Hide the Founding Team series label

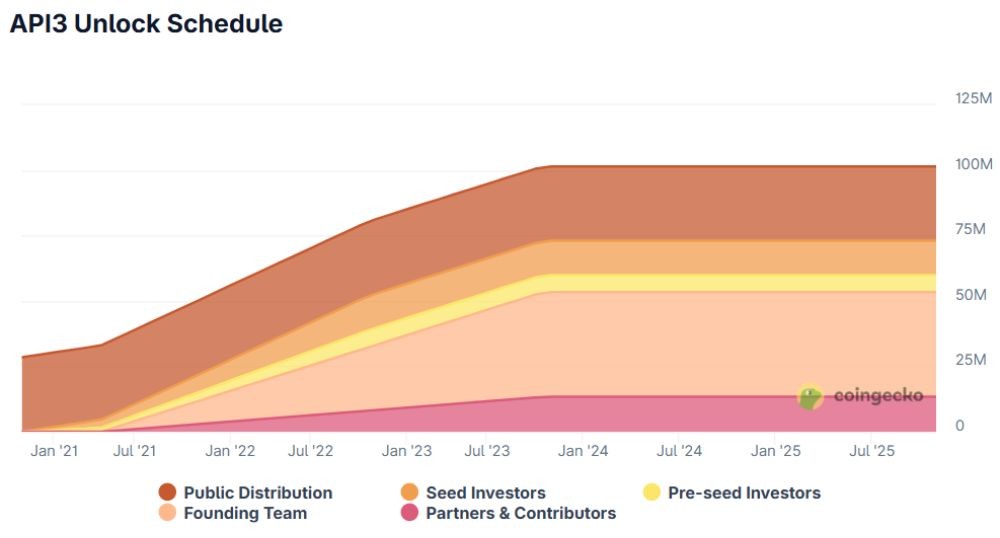(245, 513)
